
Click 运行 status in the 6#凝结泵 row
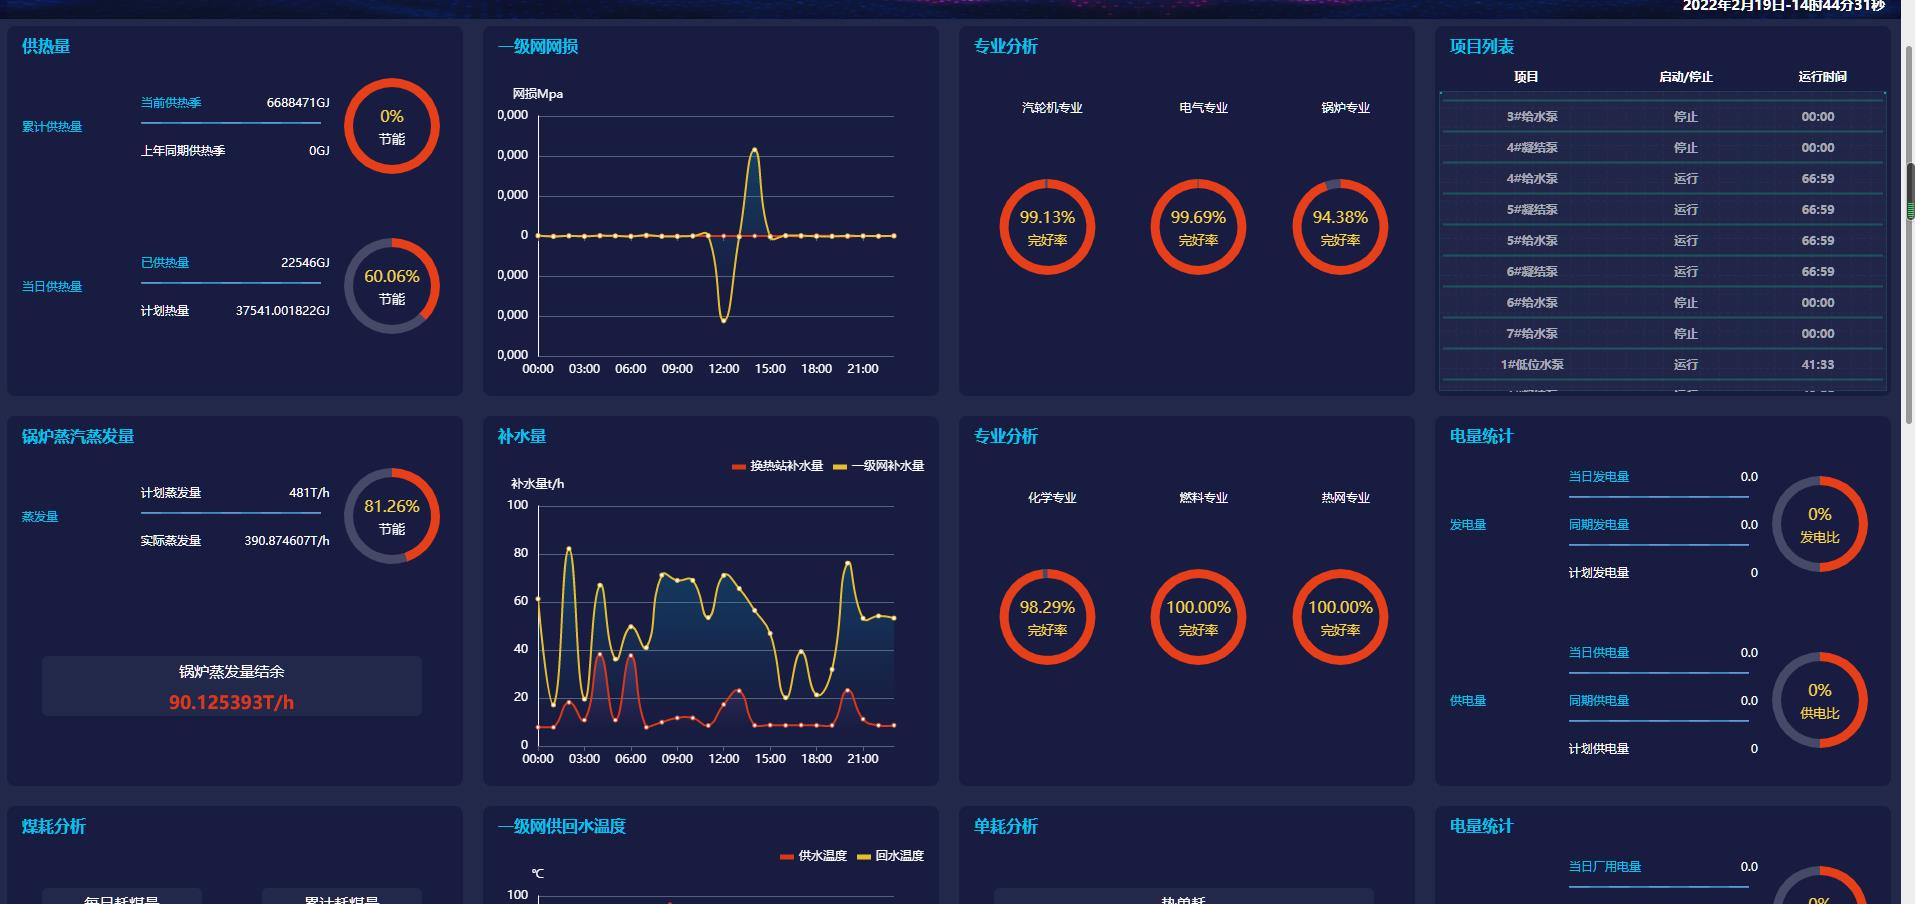pyautogui.click(x=1686, y=272)
